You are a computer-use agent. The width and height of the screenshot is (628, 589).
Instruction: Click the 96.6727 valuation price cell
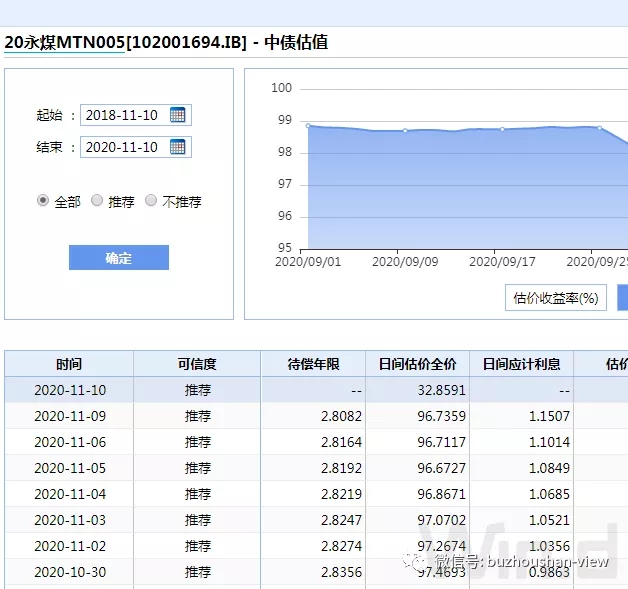[417, 468]
